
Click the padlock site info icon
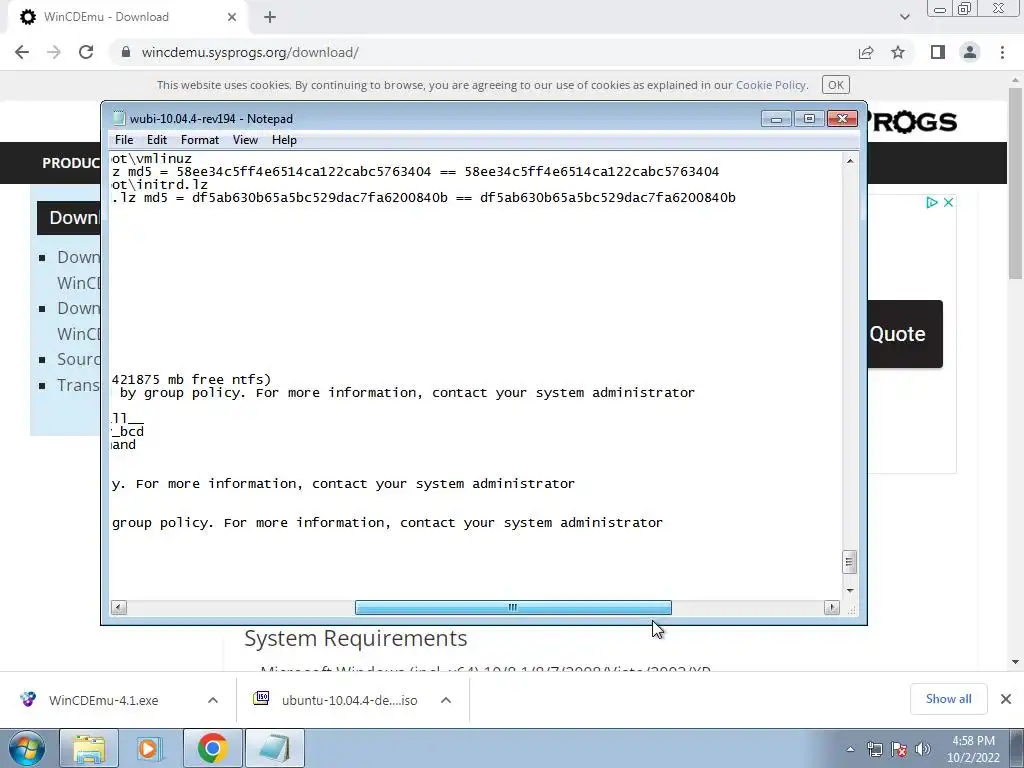[x=126, y=52]
